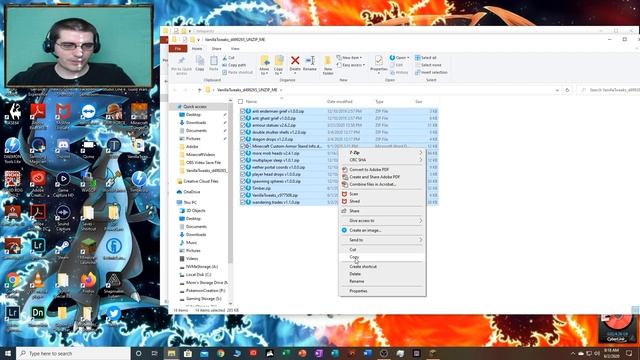
Task: Uncheck the armour statues zip checkbox
Action: [x=242, y=125]
